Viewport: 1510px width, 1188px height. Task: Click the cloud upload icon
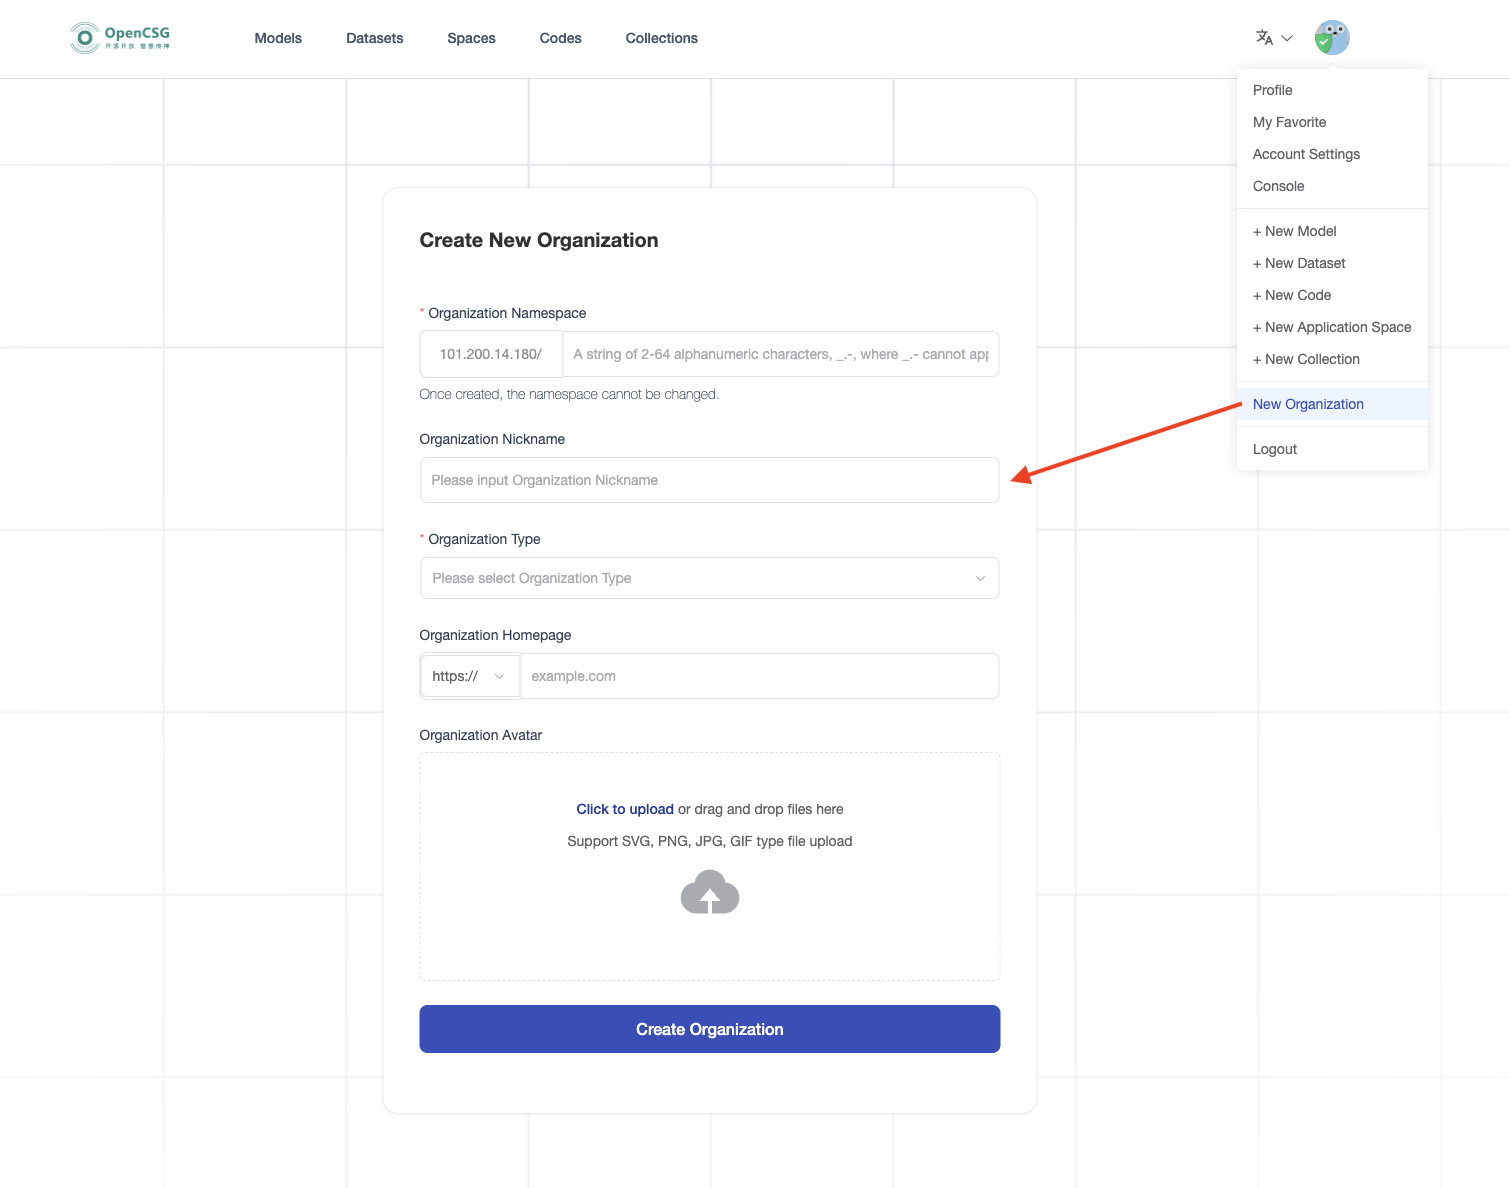[x=709, y=892]
